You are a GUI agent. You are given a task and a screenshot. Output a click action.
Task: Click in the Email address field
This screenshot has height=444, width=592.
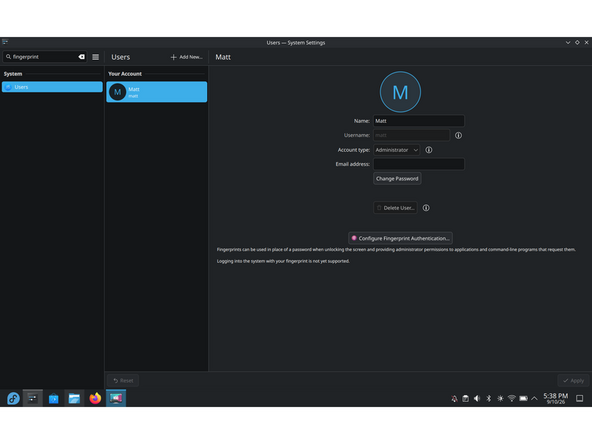(419, 164)
